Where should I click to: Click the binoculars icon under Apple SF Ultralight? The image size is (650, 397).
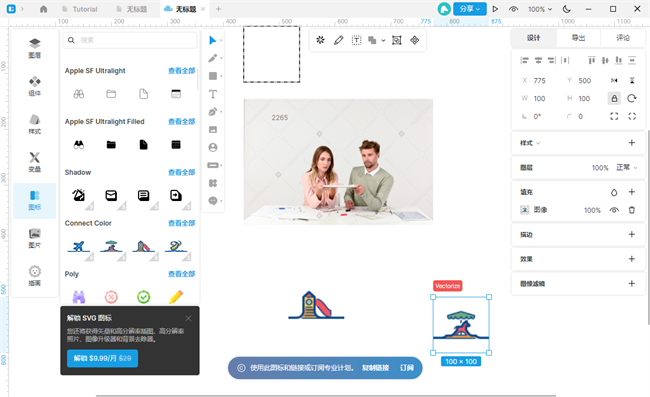(79, 94)
